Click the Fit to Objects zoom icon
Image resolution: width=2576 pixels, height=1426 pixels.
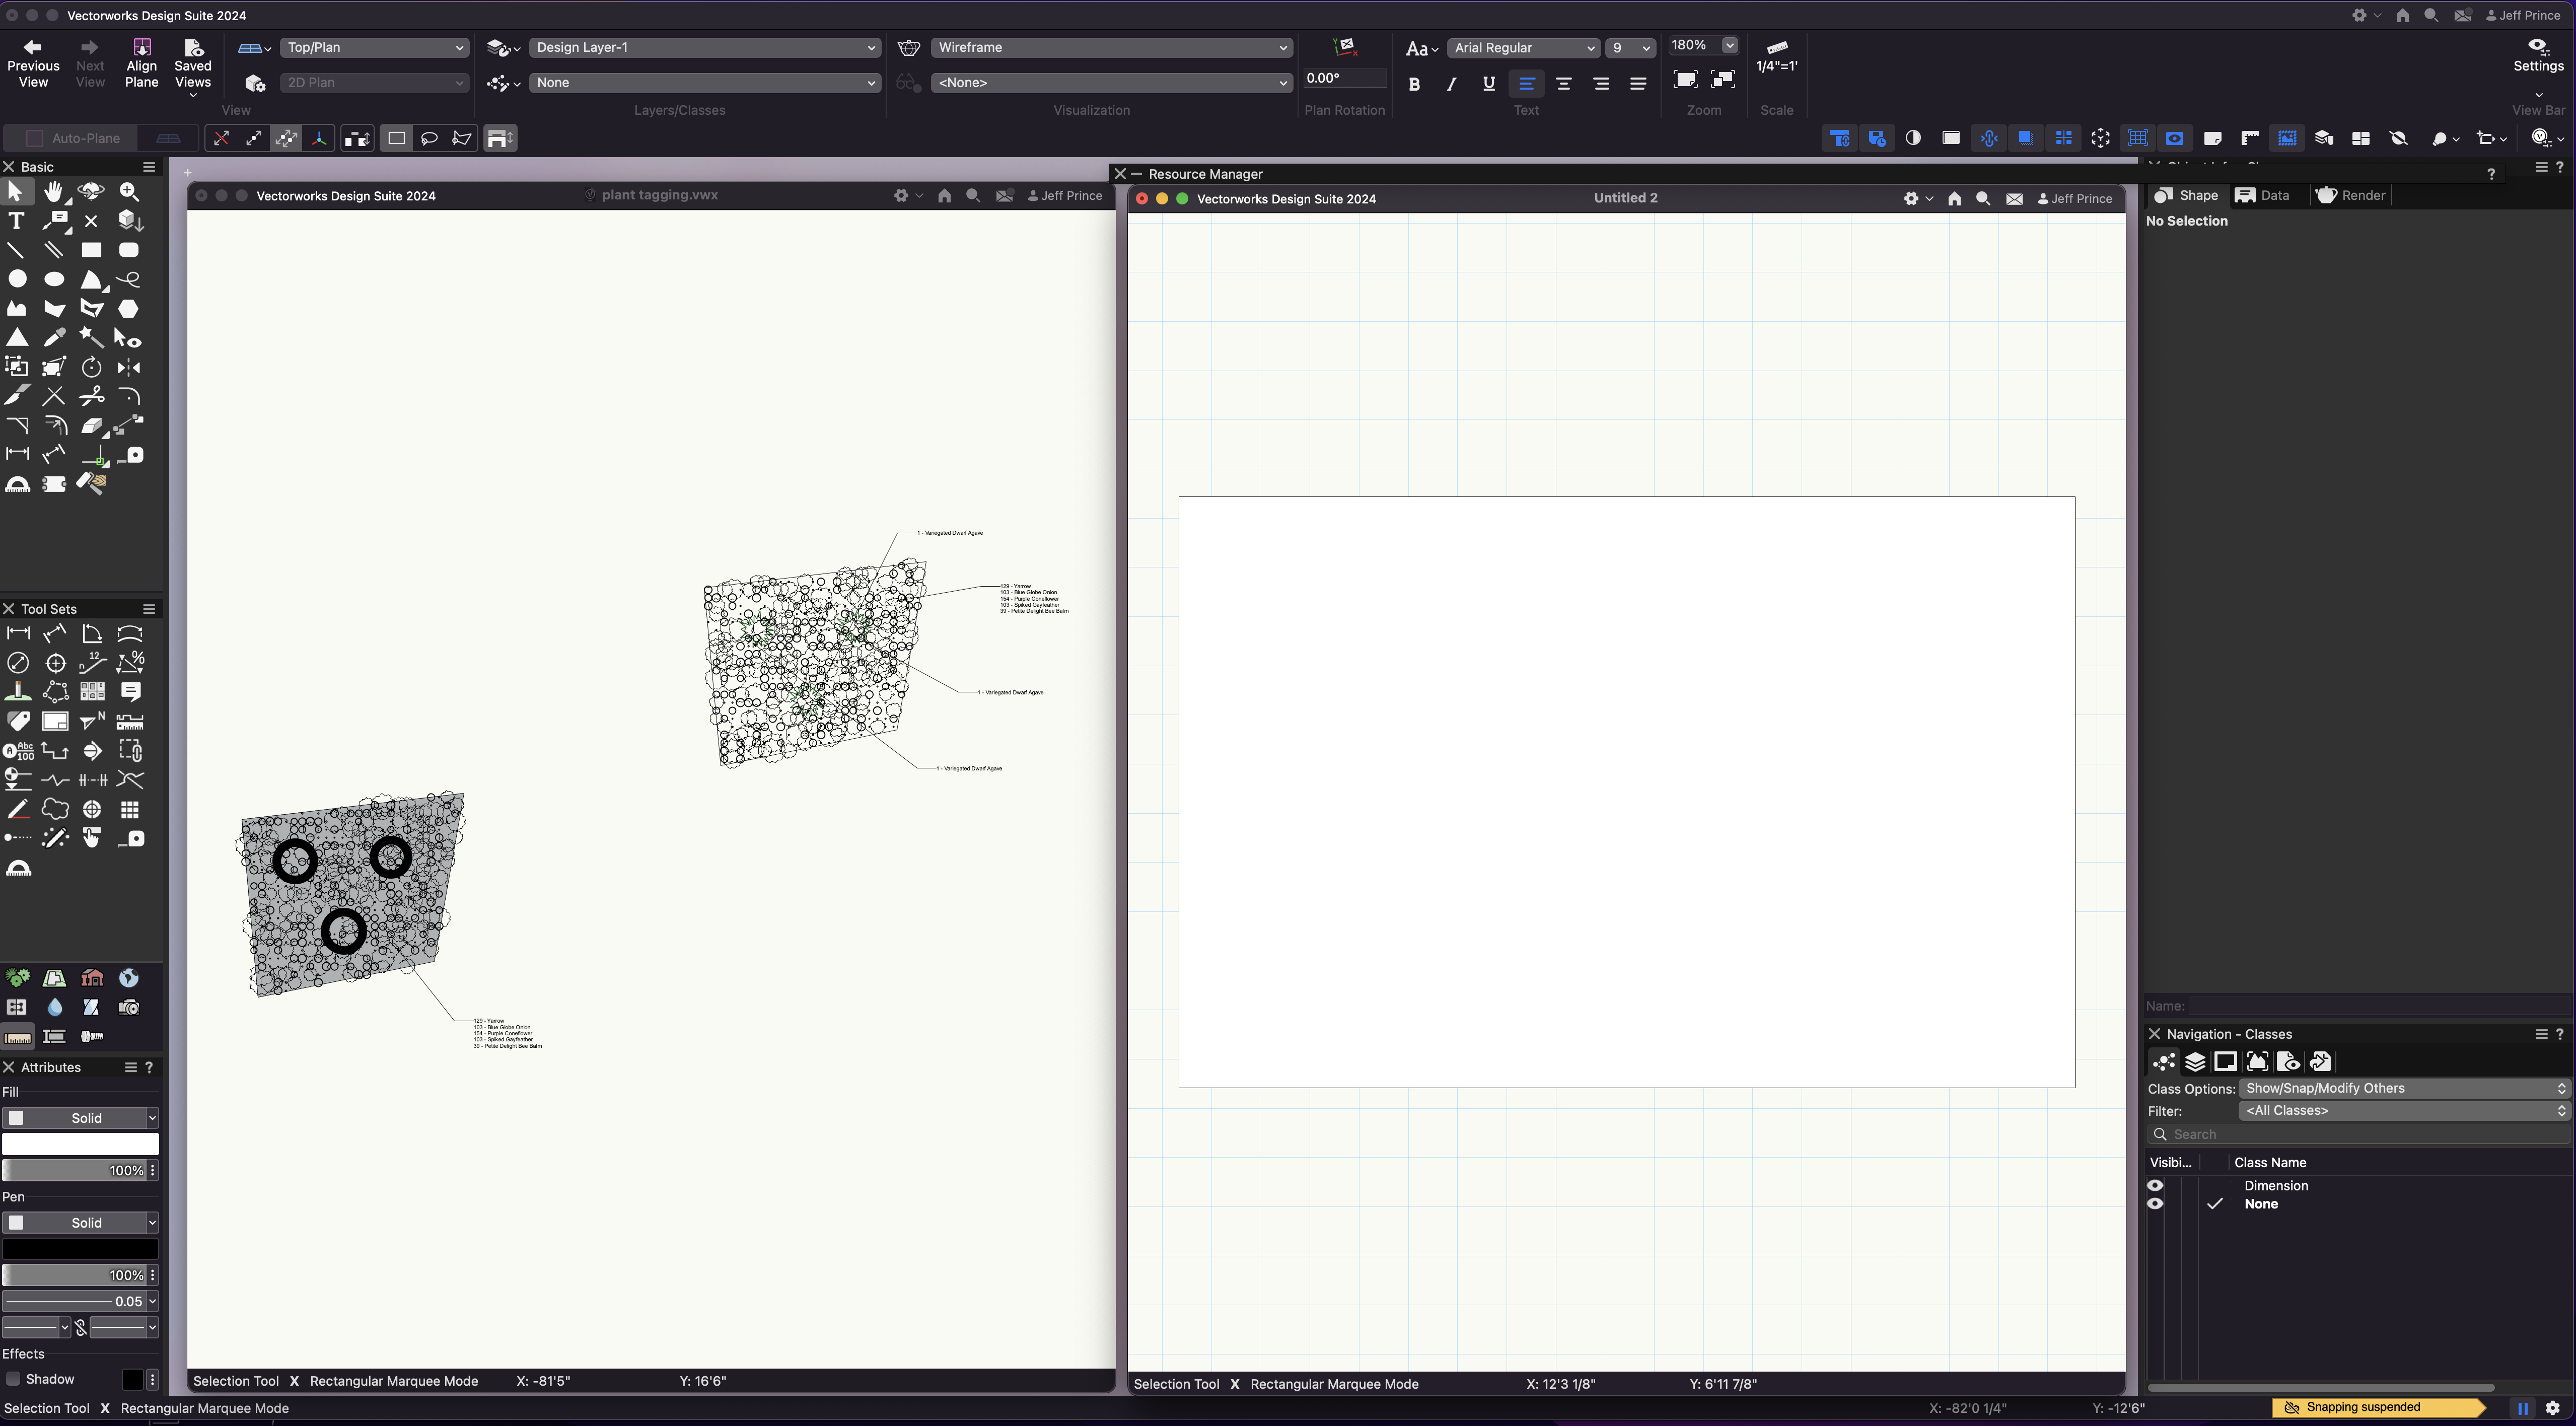(x=1723, y=80)
